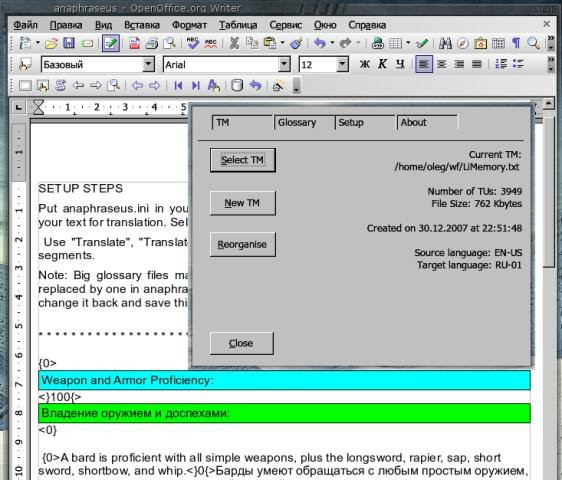Click the Export as PDF icon

(134, 43)
